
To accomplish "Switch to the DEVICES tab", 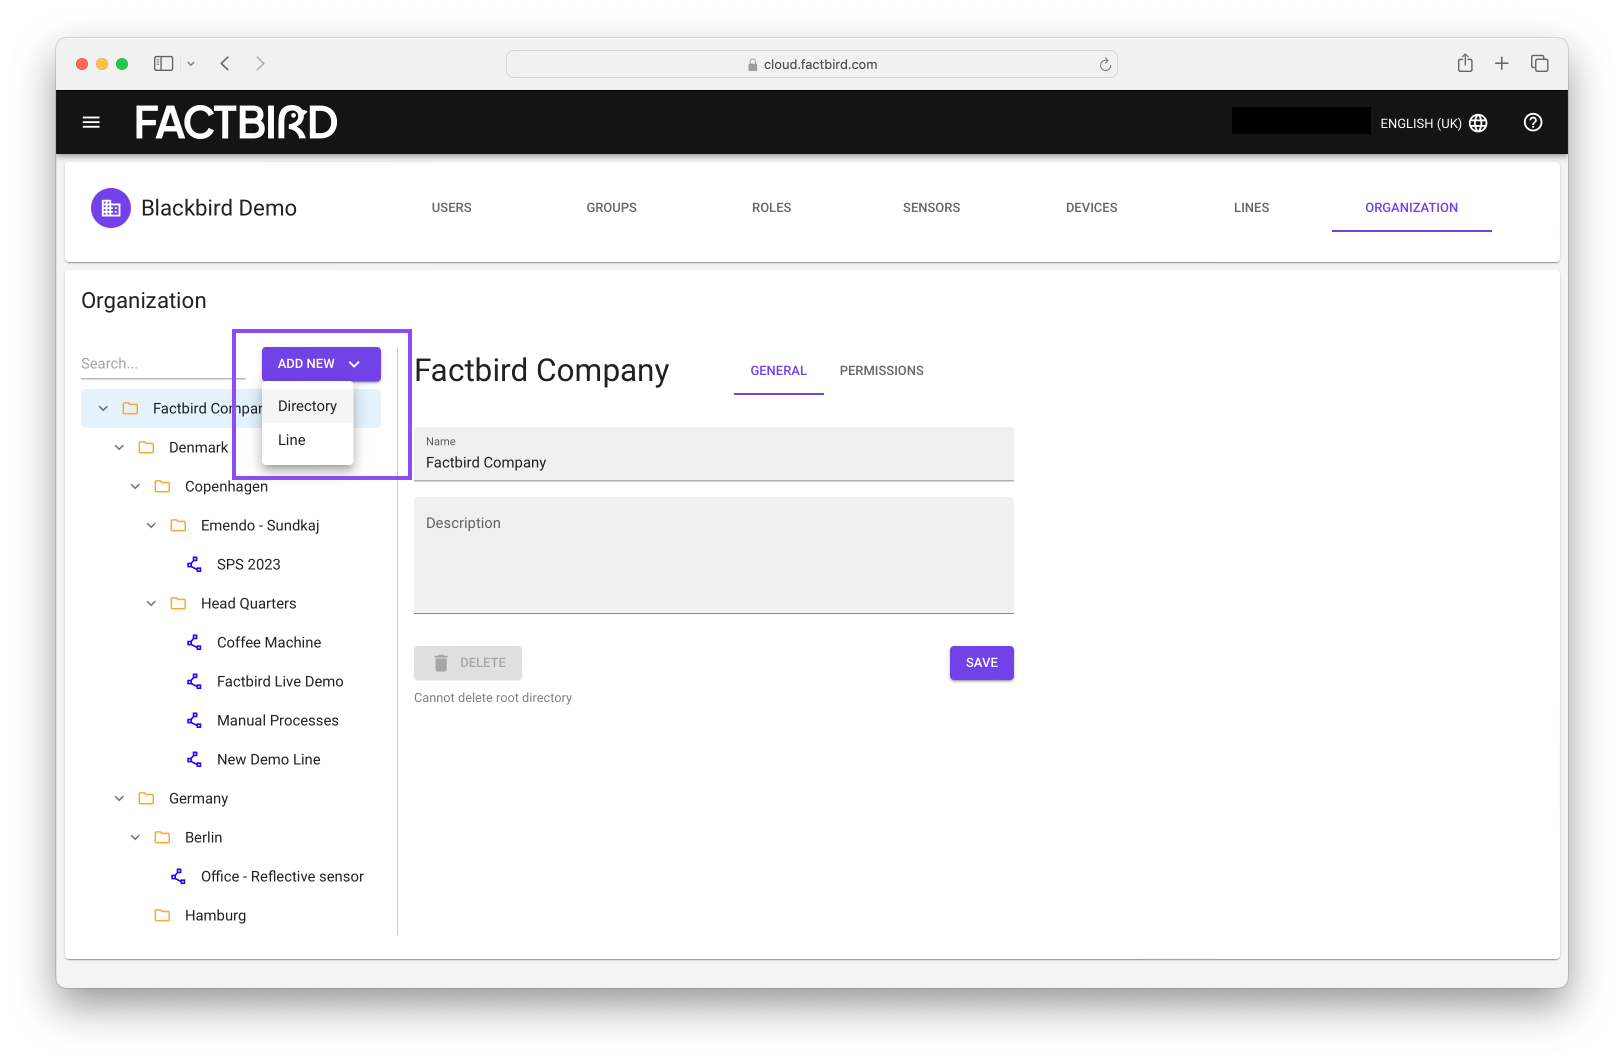I will [1092, 208].
